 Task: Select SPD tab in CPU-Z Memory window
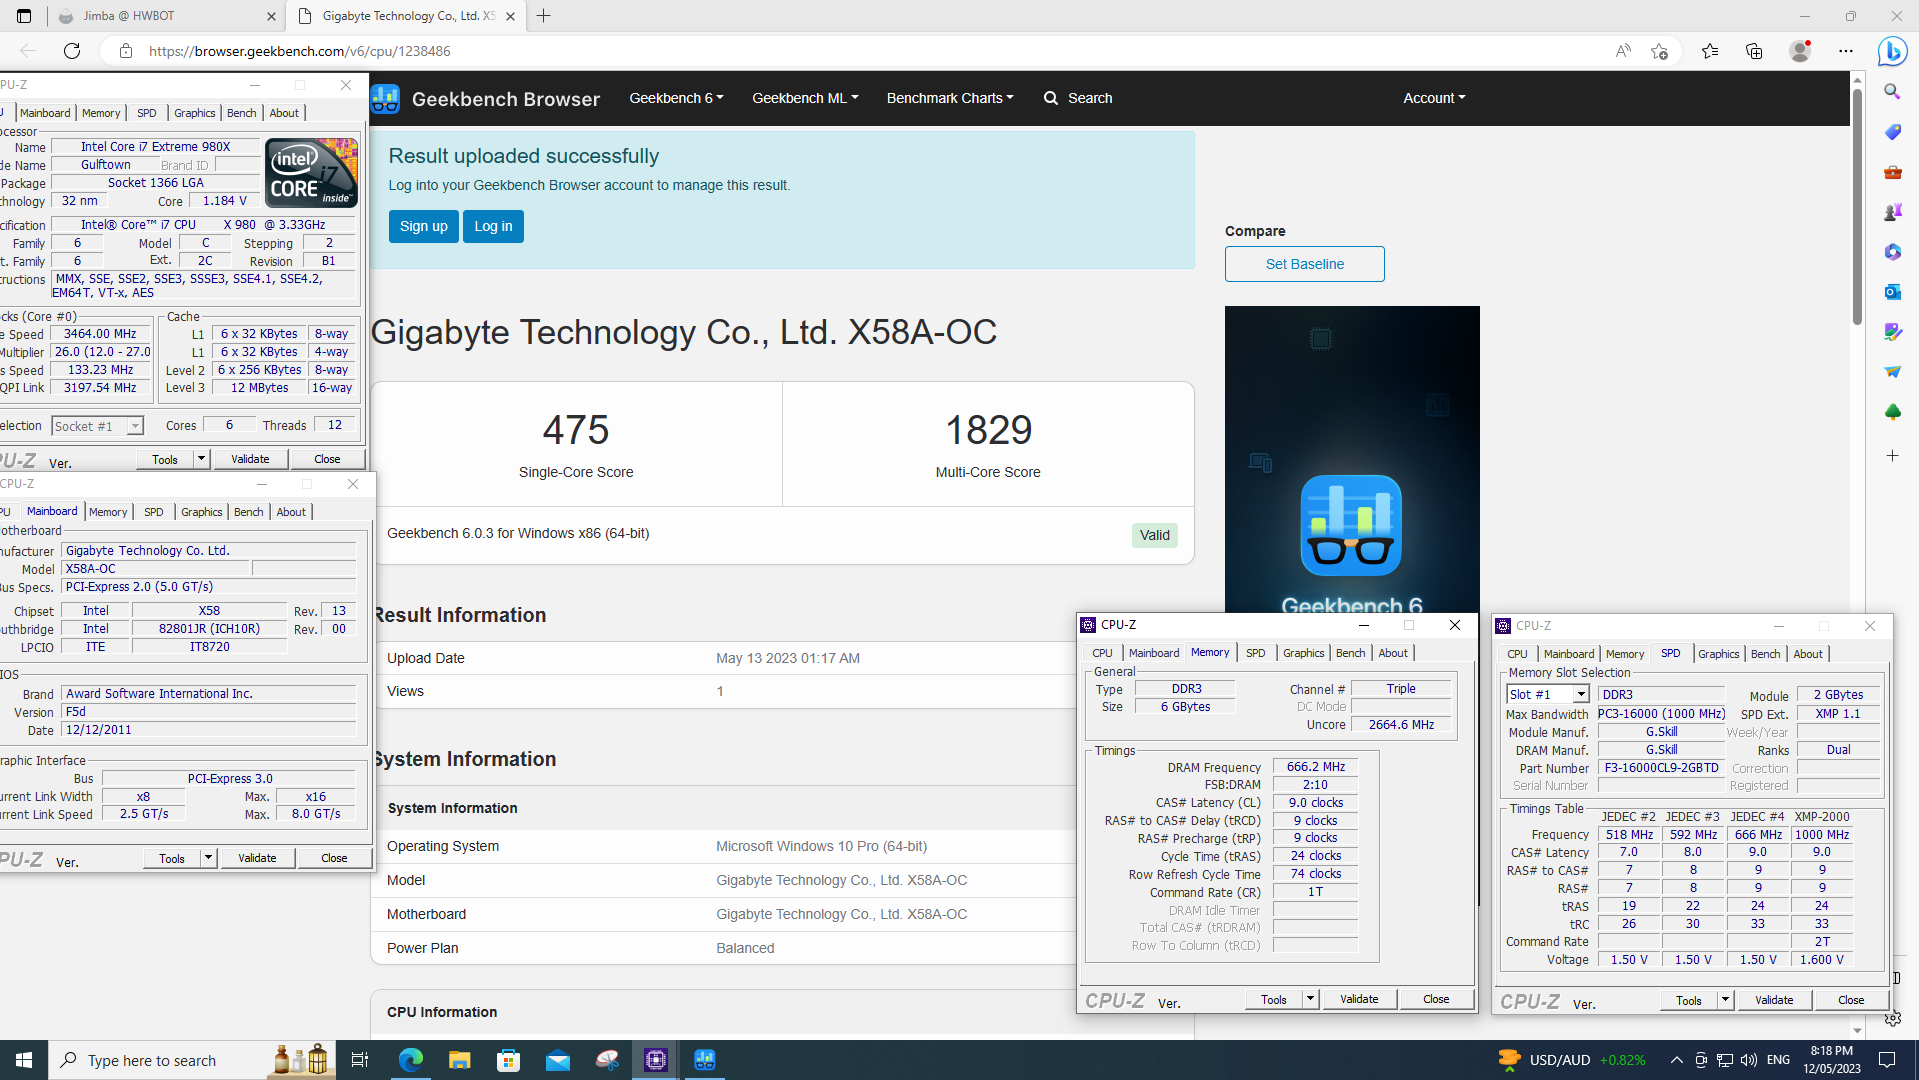pos(1255,653)
